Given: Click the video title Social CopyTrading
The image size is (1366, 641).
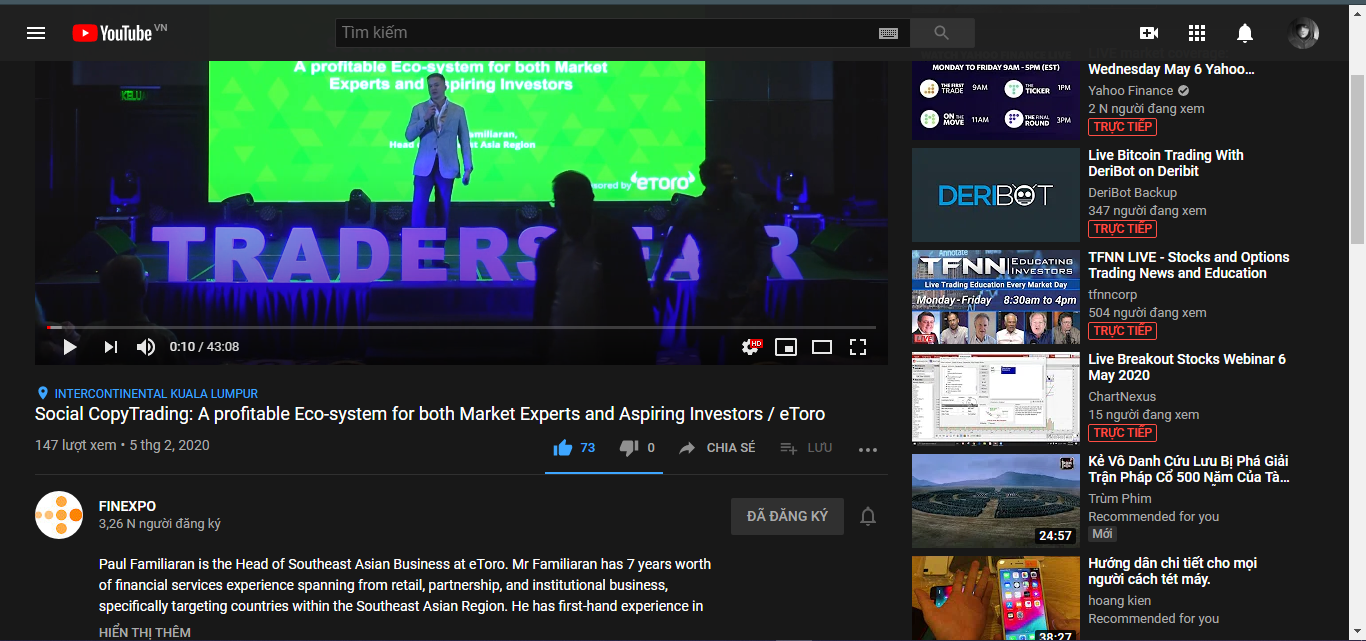Looking at the screenshot, I should point(430,414).
